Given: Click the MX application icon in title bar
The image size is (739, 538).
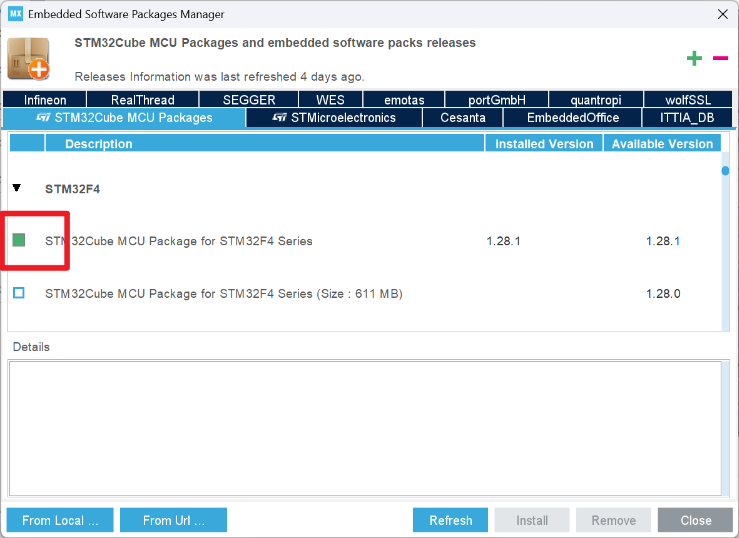Looking at the screenshot, I should (15, 14).
